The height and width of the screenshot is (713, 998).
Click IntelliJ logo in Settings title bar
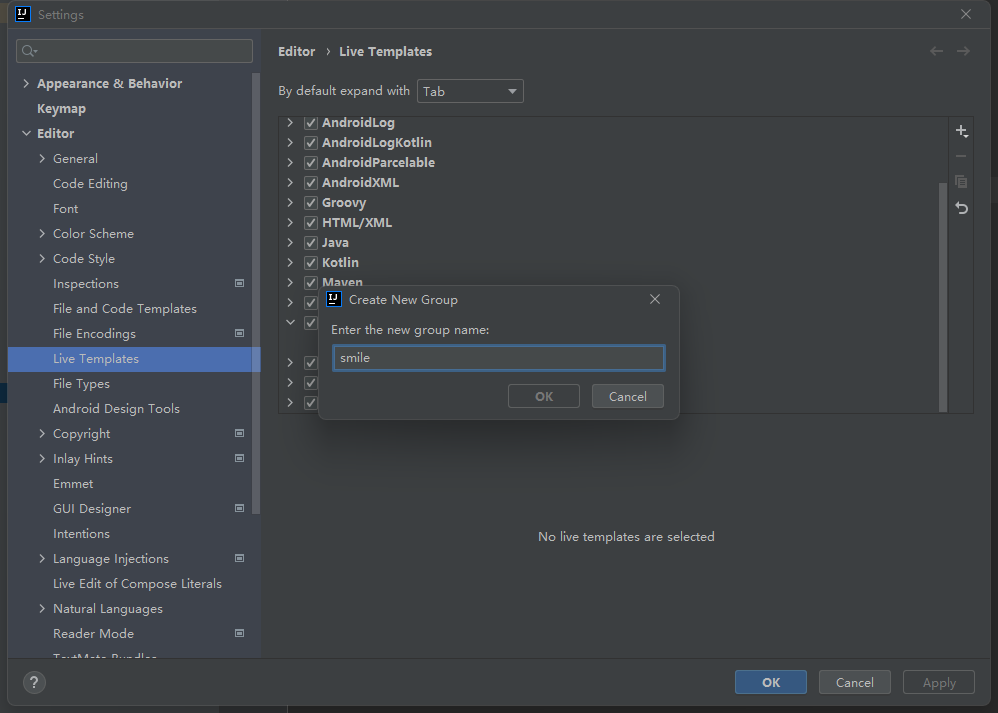(23, 14)
